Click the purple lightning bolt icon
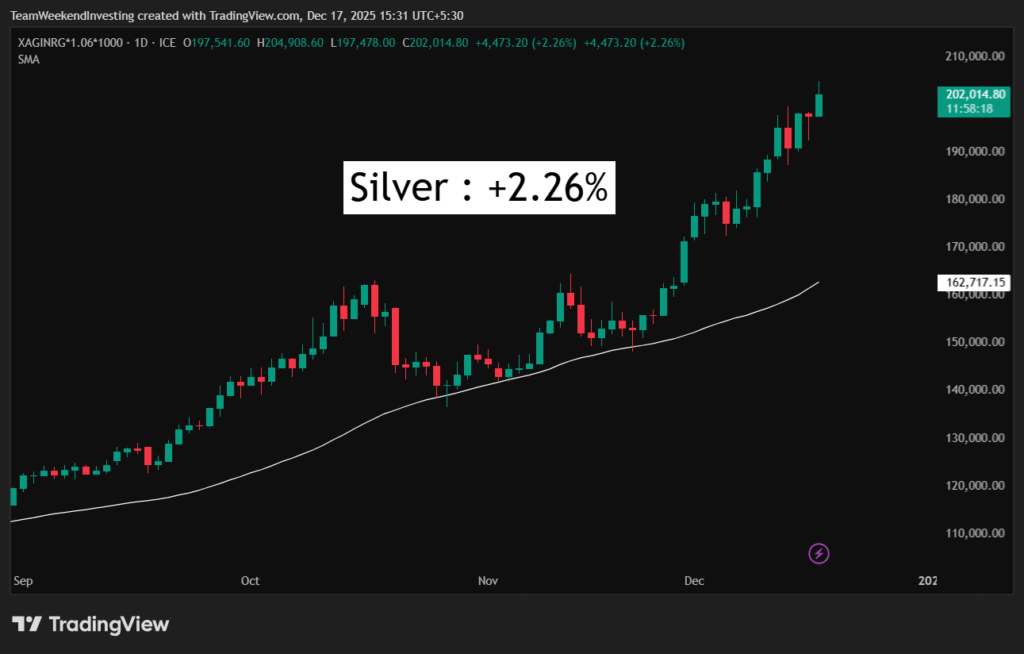 click(x=819, y=553)
